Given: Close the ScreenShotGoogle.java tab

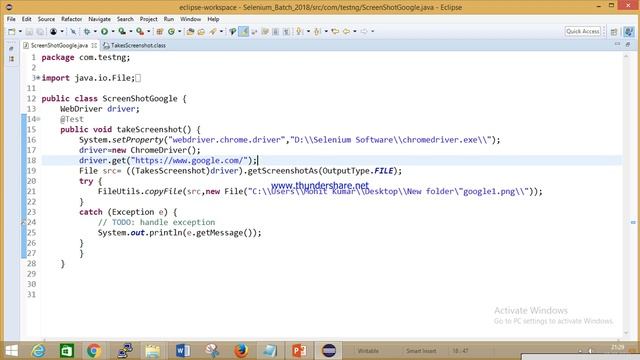Looking at the screenshot, I should 94,45.
